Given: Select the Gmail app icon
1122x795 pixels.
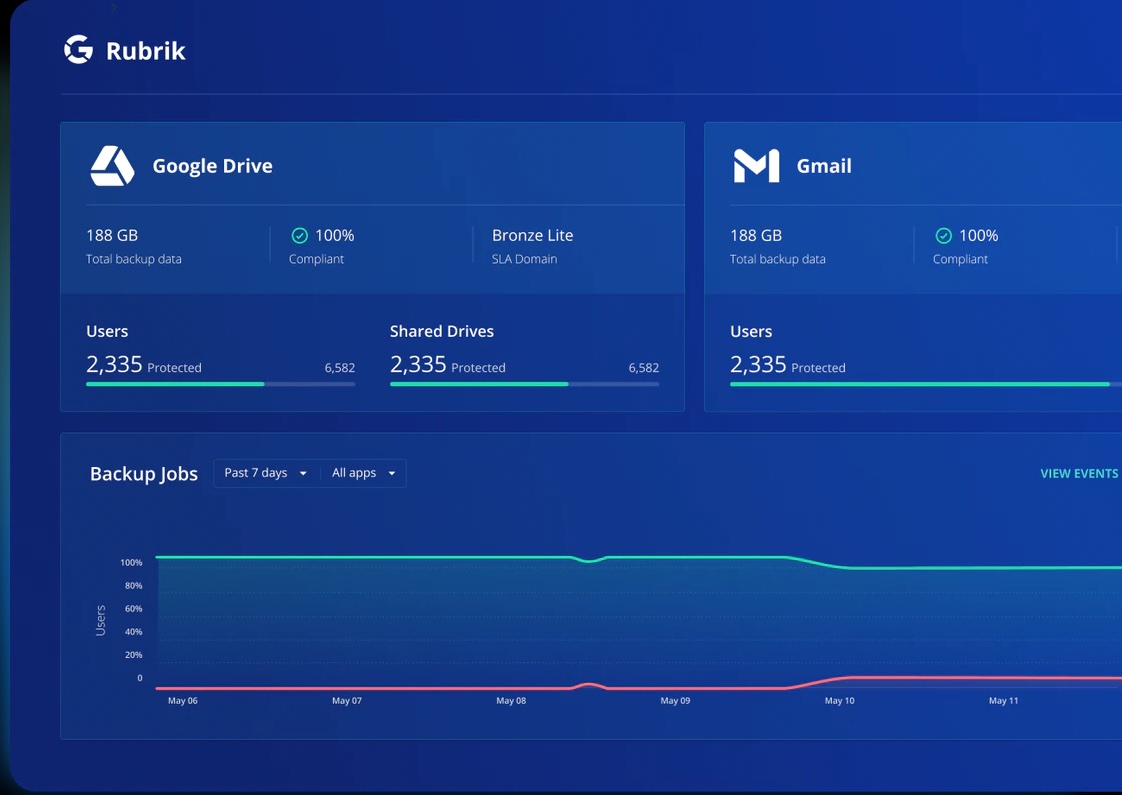Looking at the screenshot, I should point(756,165).
